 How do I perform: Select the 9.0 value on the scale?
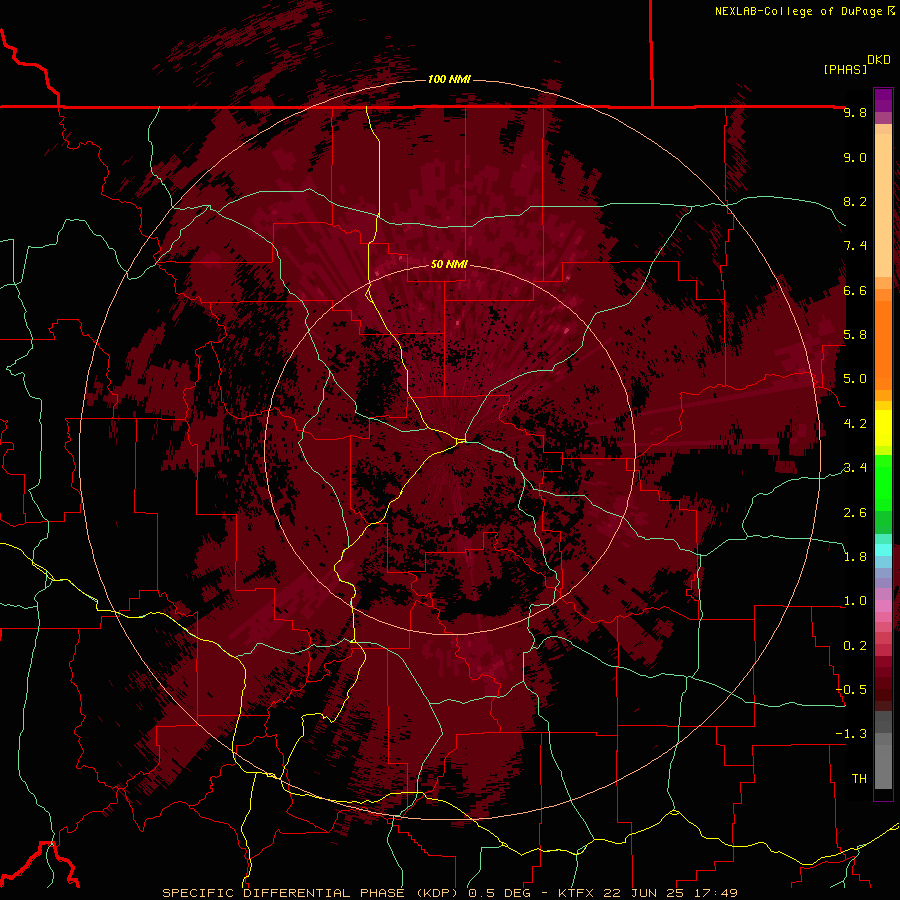(855, 157)
